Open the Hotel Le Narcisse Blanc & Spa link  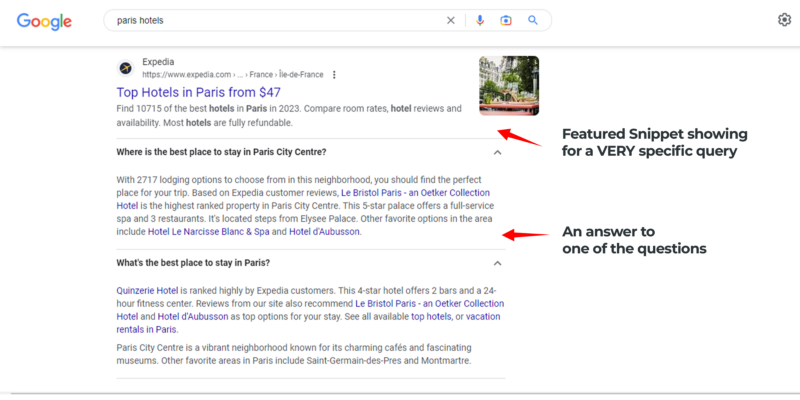point(208,232)
